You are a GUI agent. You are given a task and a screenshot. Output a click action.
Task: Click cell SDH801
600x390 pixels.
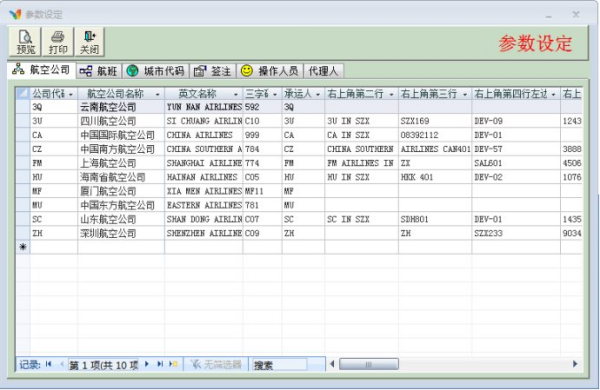click(x=435, y=219)
